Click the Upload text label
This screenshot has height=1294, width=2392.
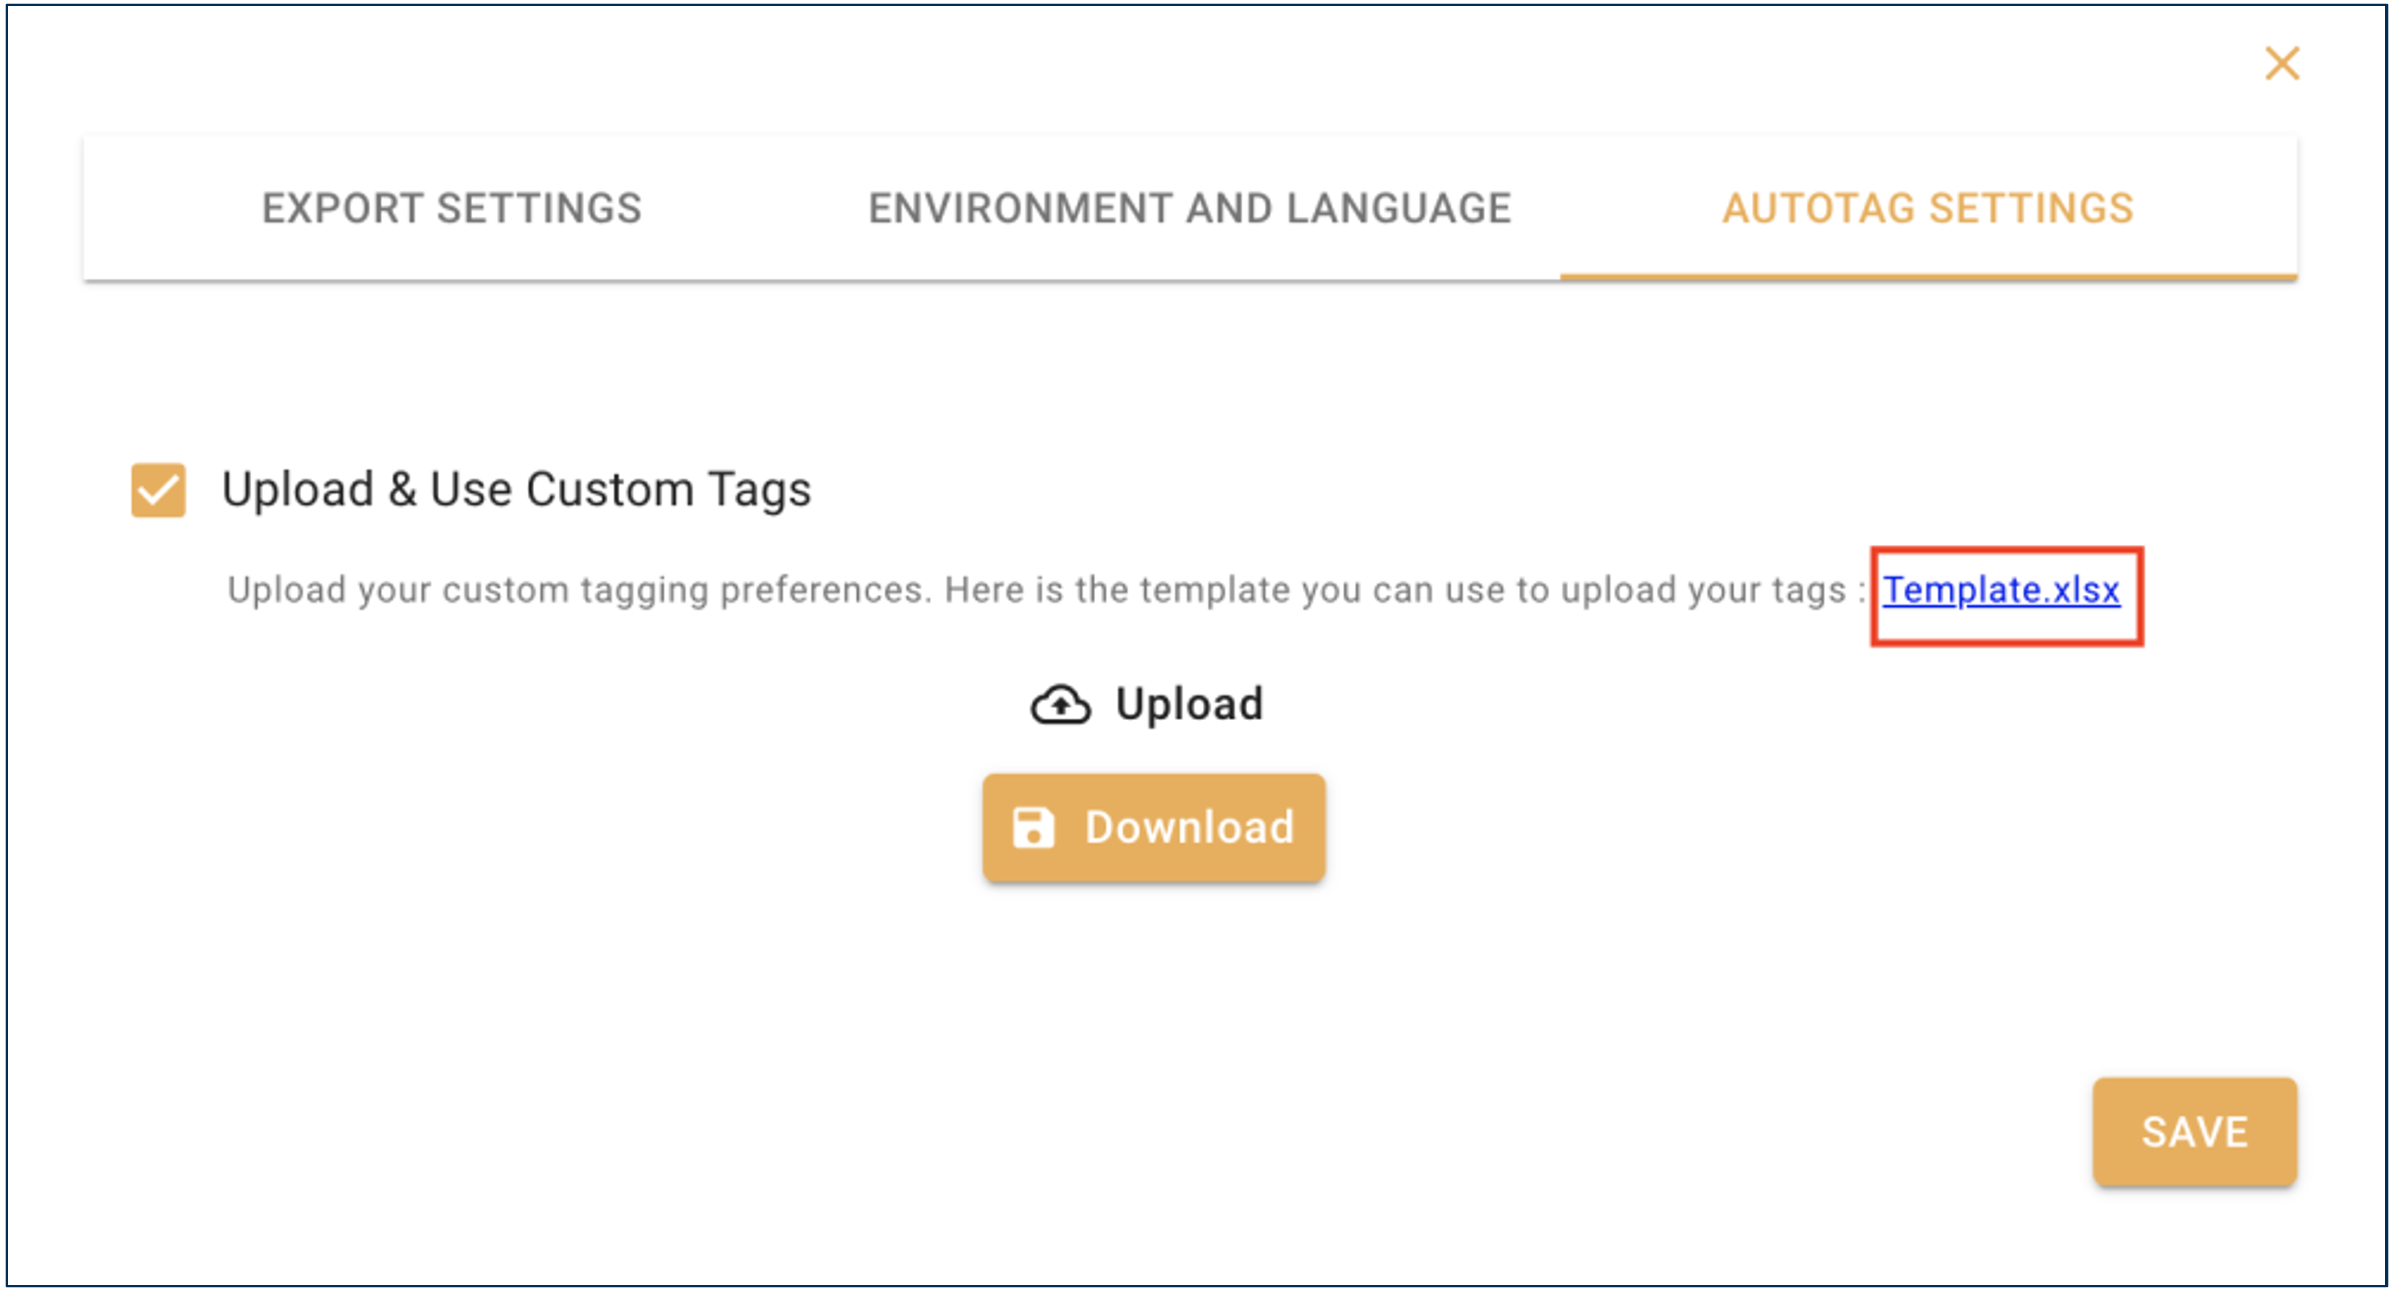[x=1189, y=705]
